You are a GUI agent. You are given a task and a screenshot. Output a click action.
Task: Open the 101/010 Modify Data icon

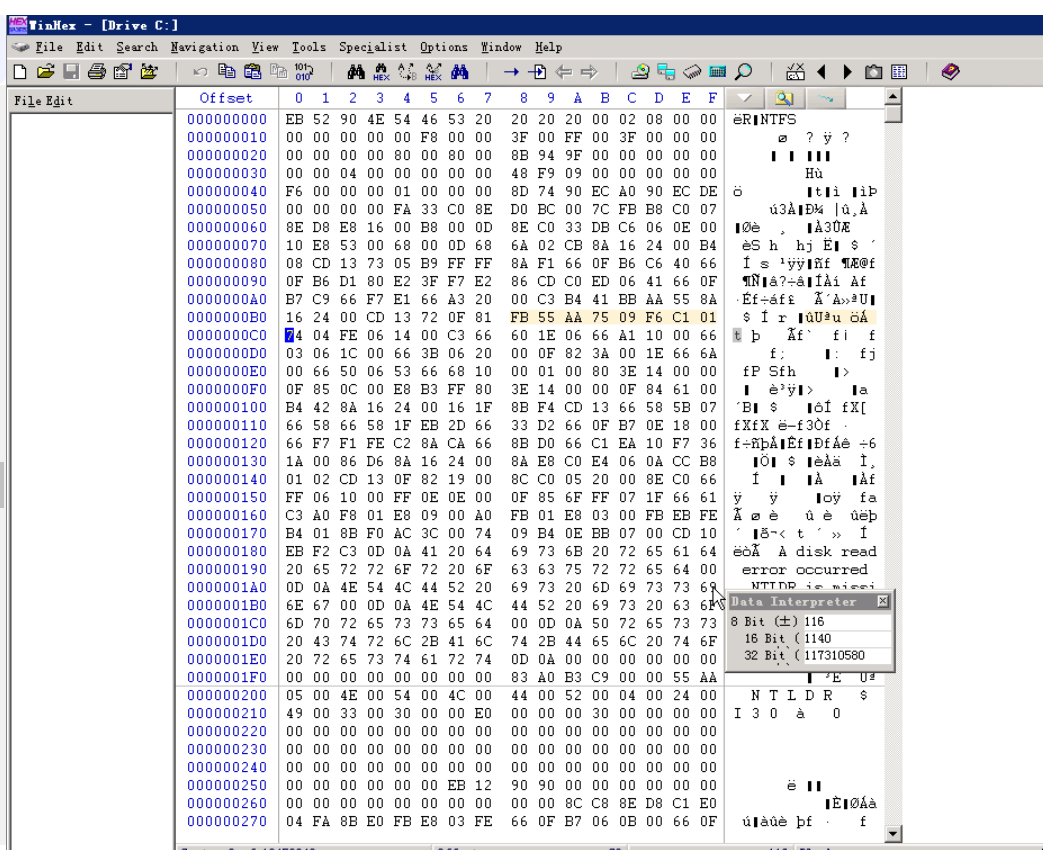pyautogui.click(x=304, y=72)
